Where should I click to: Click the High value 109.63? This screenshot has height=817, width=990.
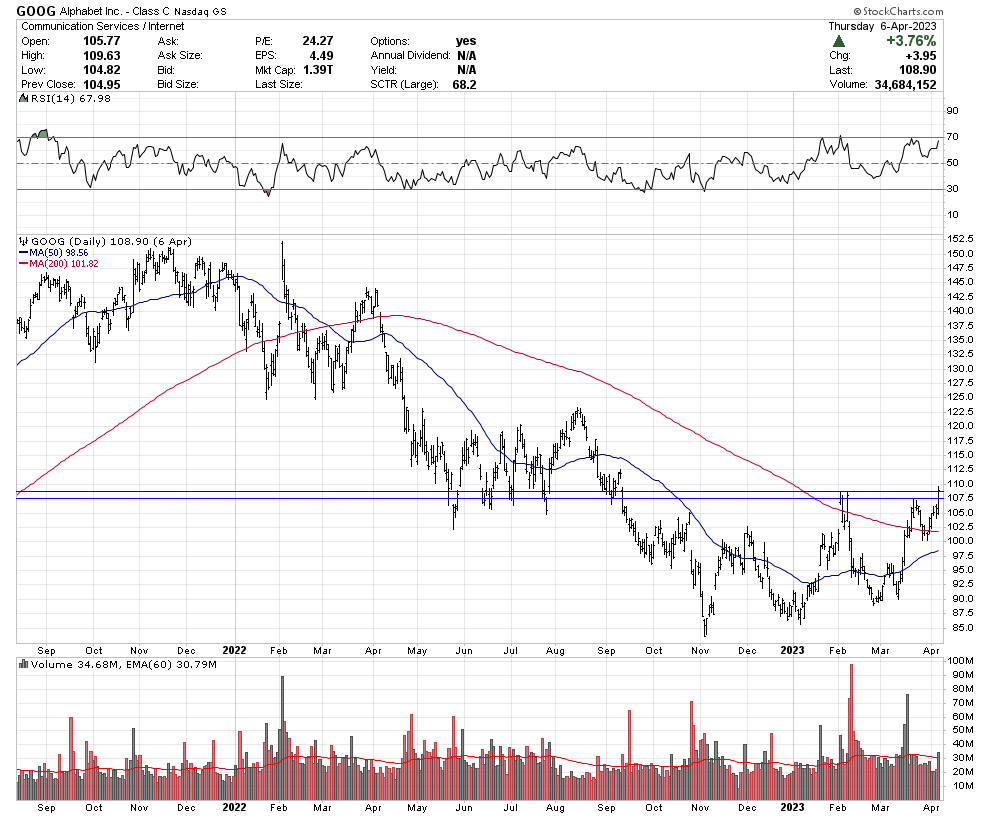102,56
